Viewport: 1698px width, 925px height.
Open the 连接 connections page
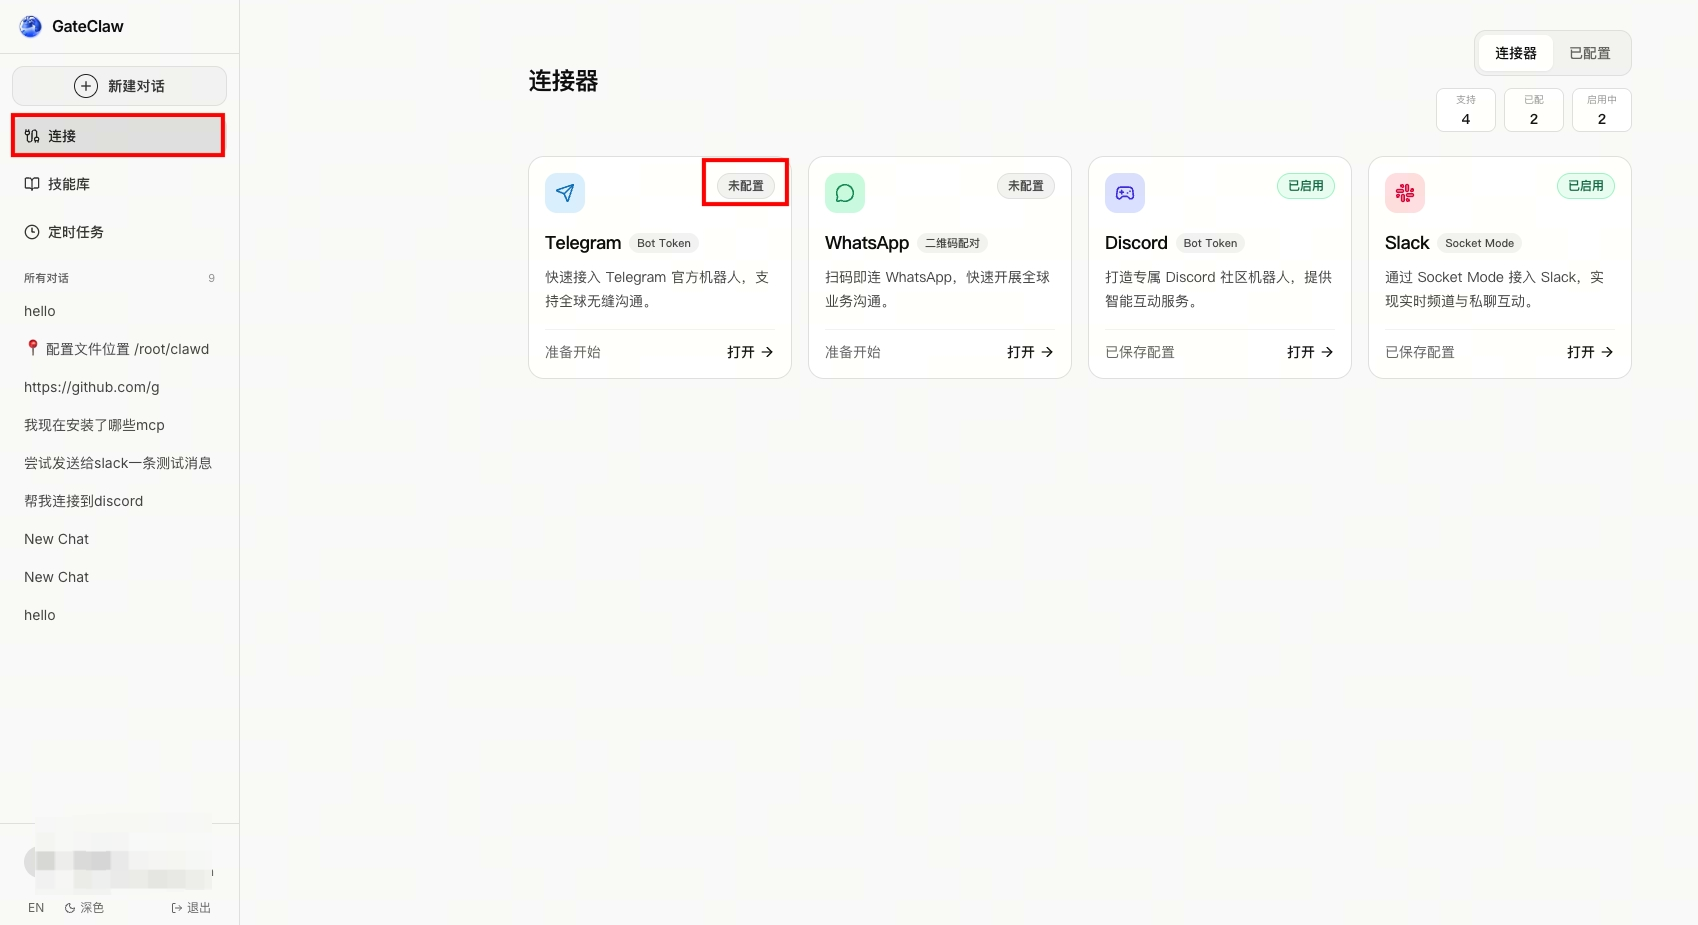click(62, 136)
